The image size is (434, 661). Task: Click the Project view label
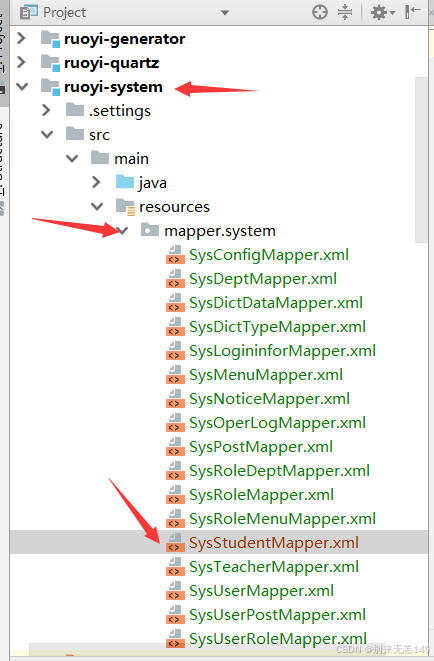click(64, 13)
